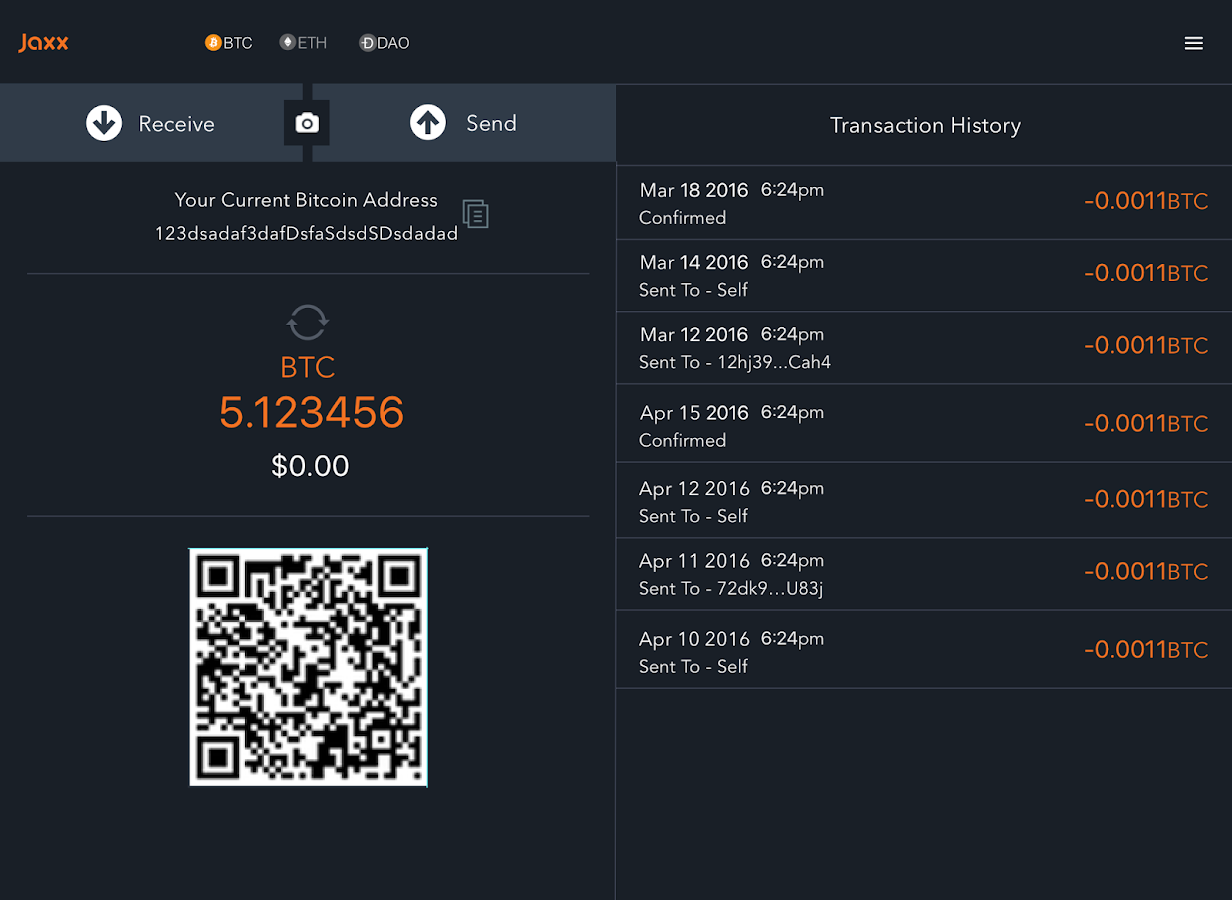
Task: Click 'Sent To - Self' under Apr 10
Action: click(x=693, y=666)
